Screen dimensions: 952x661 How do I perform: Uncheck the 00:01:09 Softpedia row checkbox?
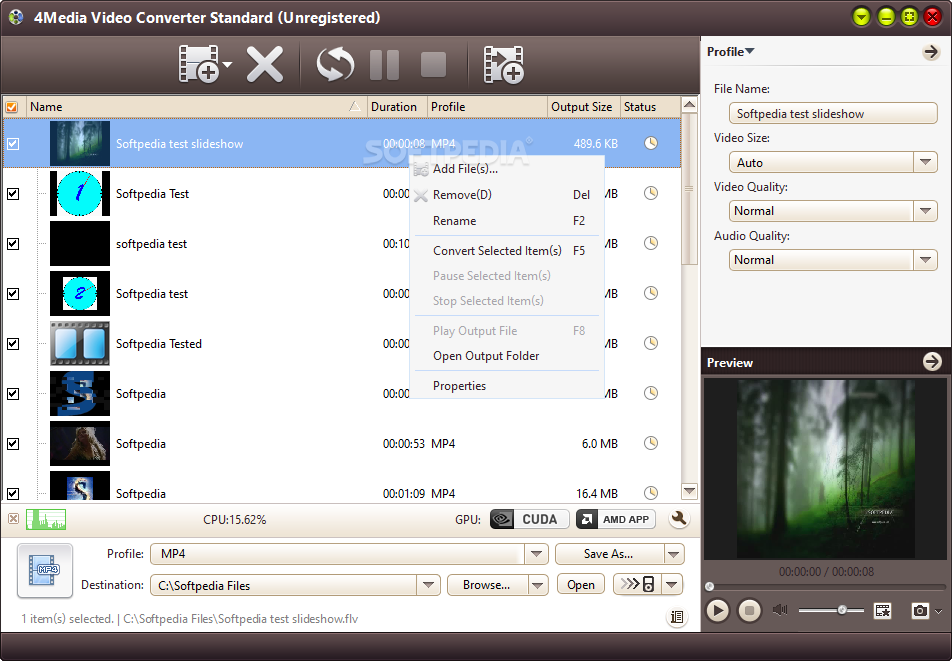[x=13, y=493]
